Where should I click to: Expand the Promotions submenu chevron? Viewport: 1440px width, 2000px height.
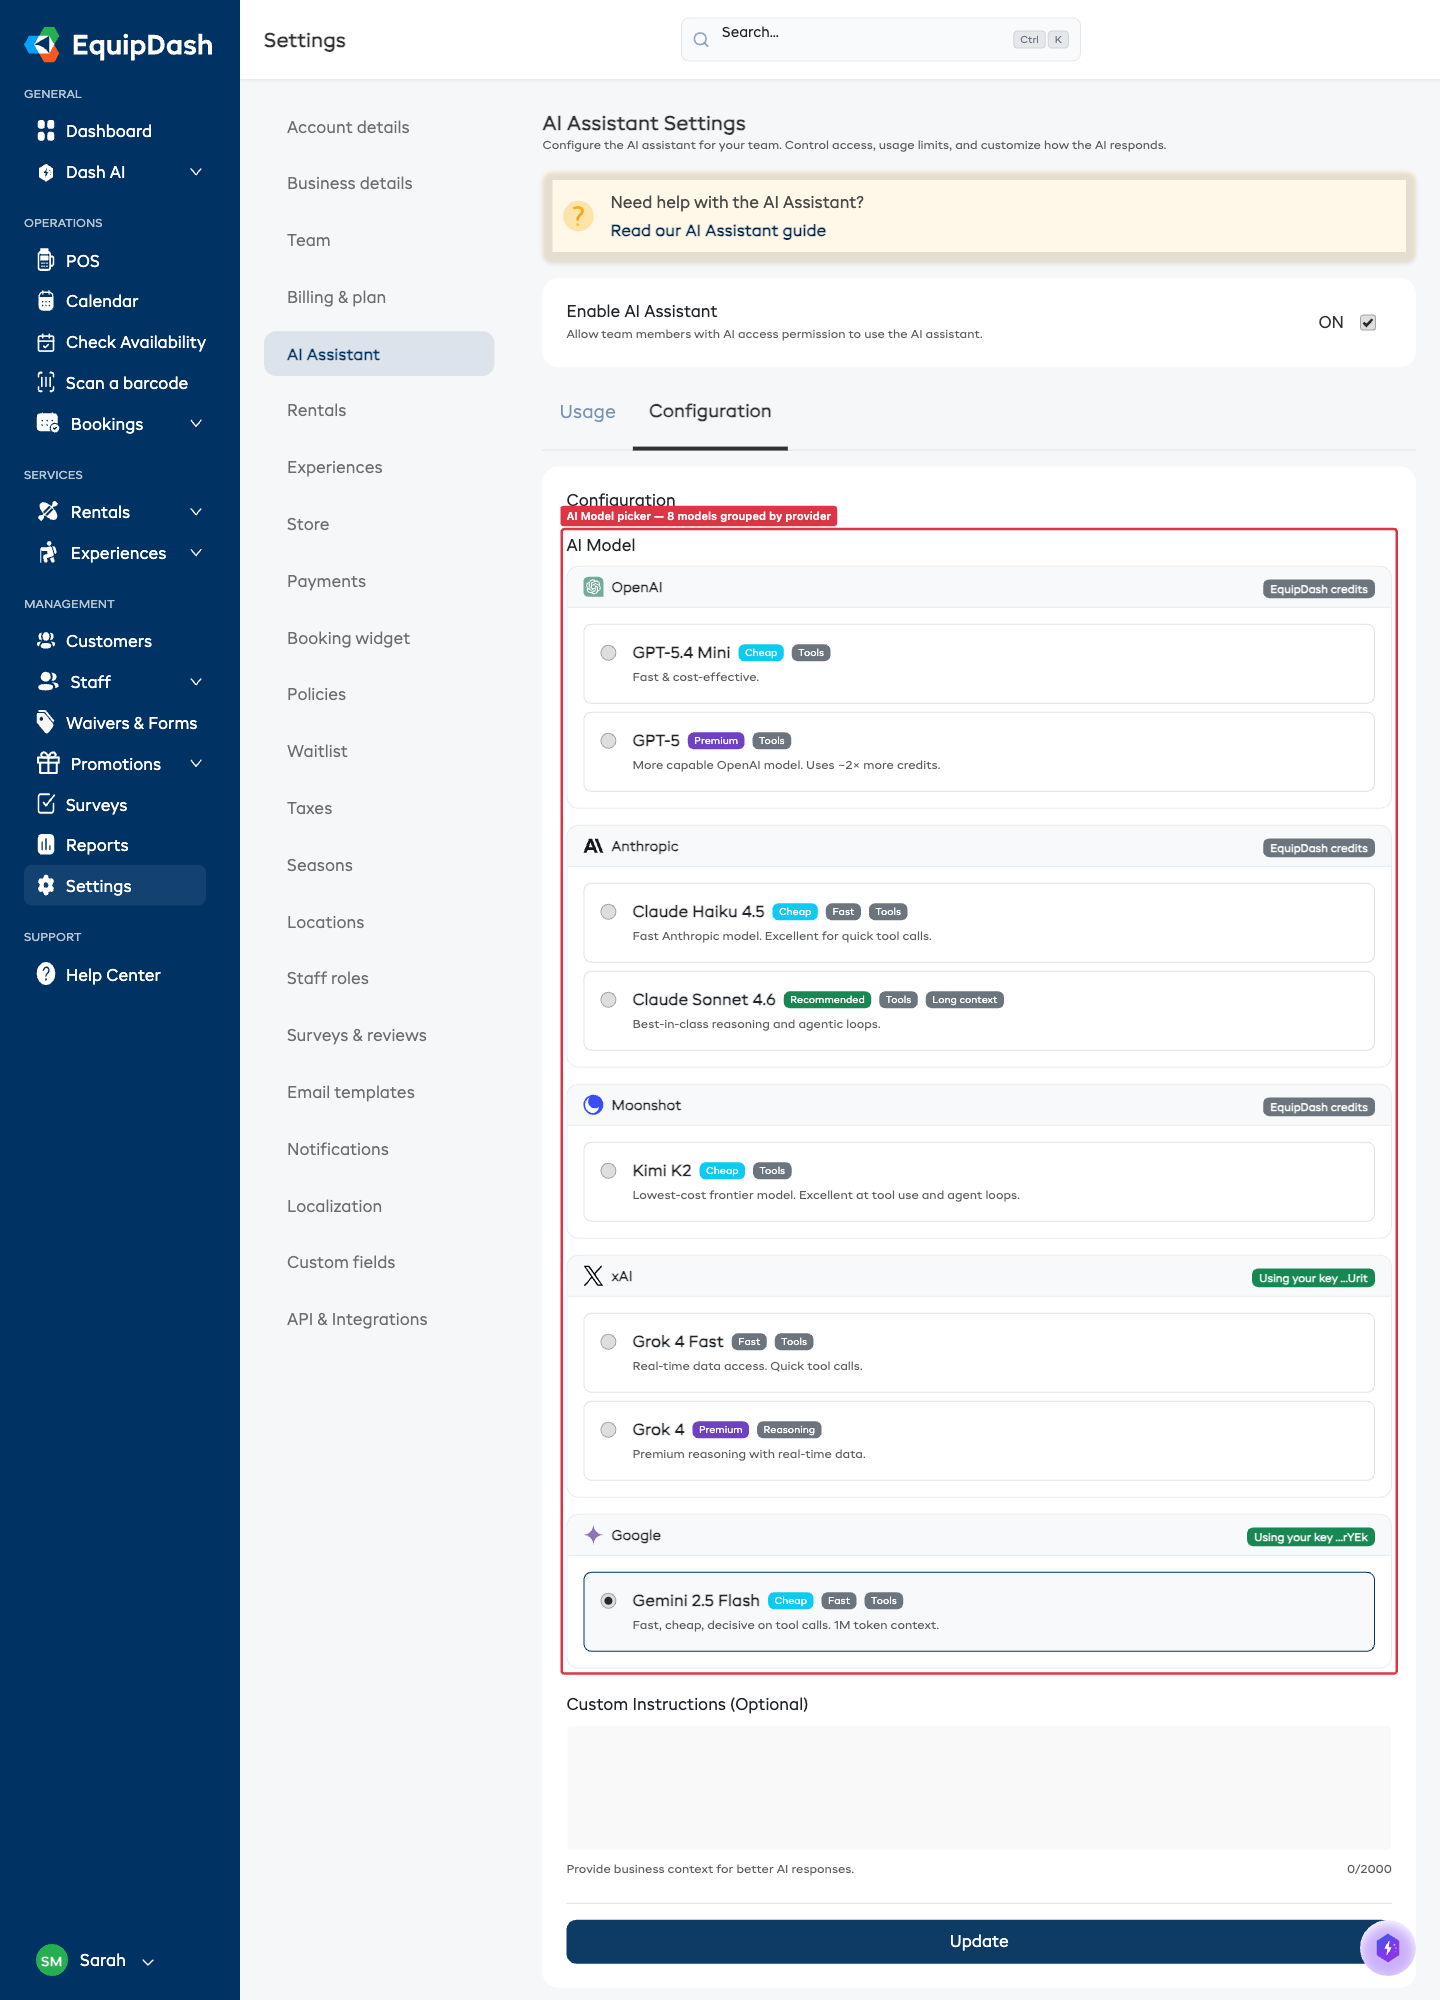tap(196, 764)
